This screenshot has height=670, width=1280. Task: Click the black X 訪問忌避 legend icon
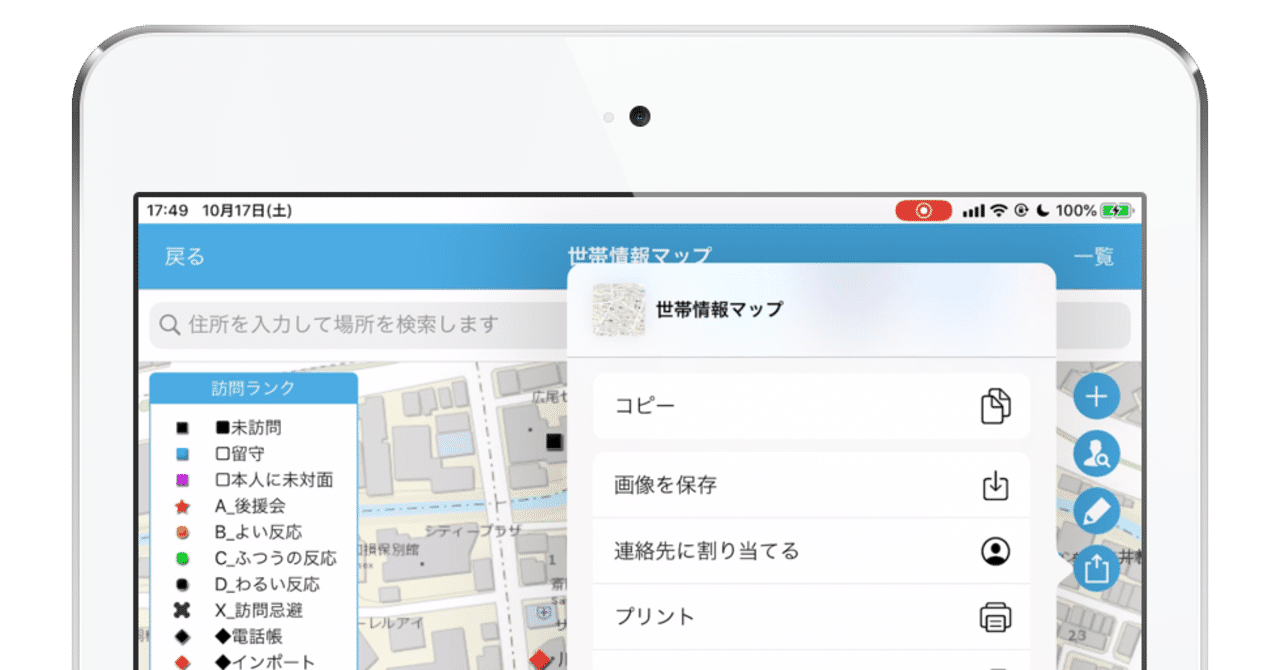pyautogui.click(x=182, y=610)
